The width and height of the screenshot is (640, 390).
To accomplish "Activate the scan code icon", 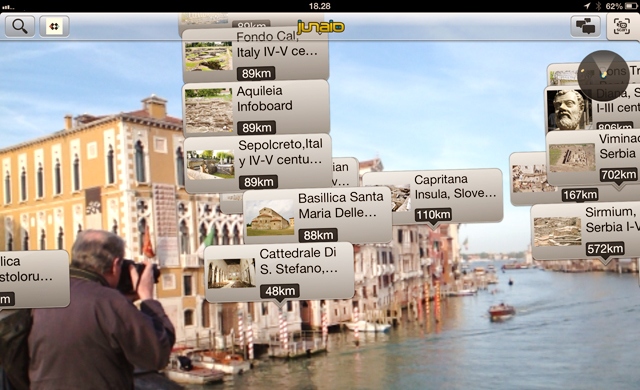I will point(621,27).
